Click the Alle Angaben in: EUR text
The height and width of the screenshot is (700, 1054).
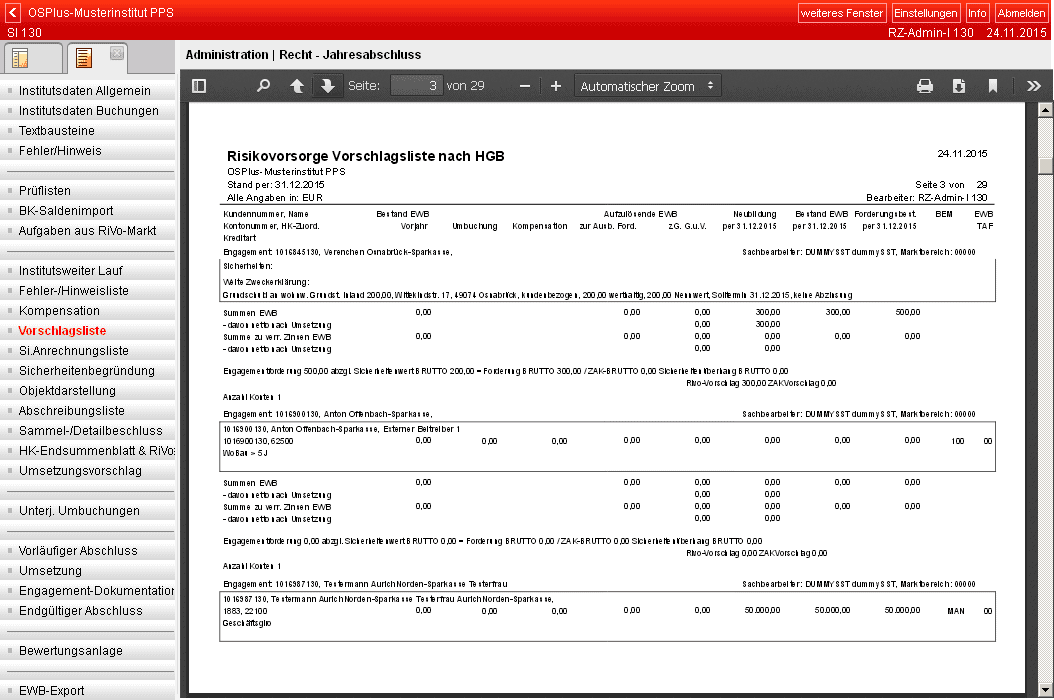coord(275,198)
